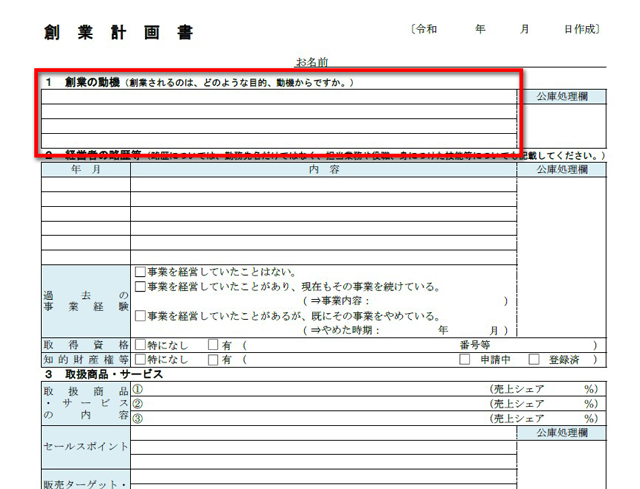Viewport: 640px width, 489px height.
Task: Tick the '有' checkbox for 知的財産権等
Action: pyautogui.click(x=212, y=359)
